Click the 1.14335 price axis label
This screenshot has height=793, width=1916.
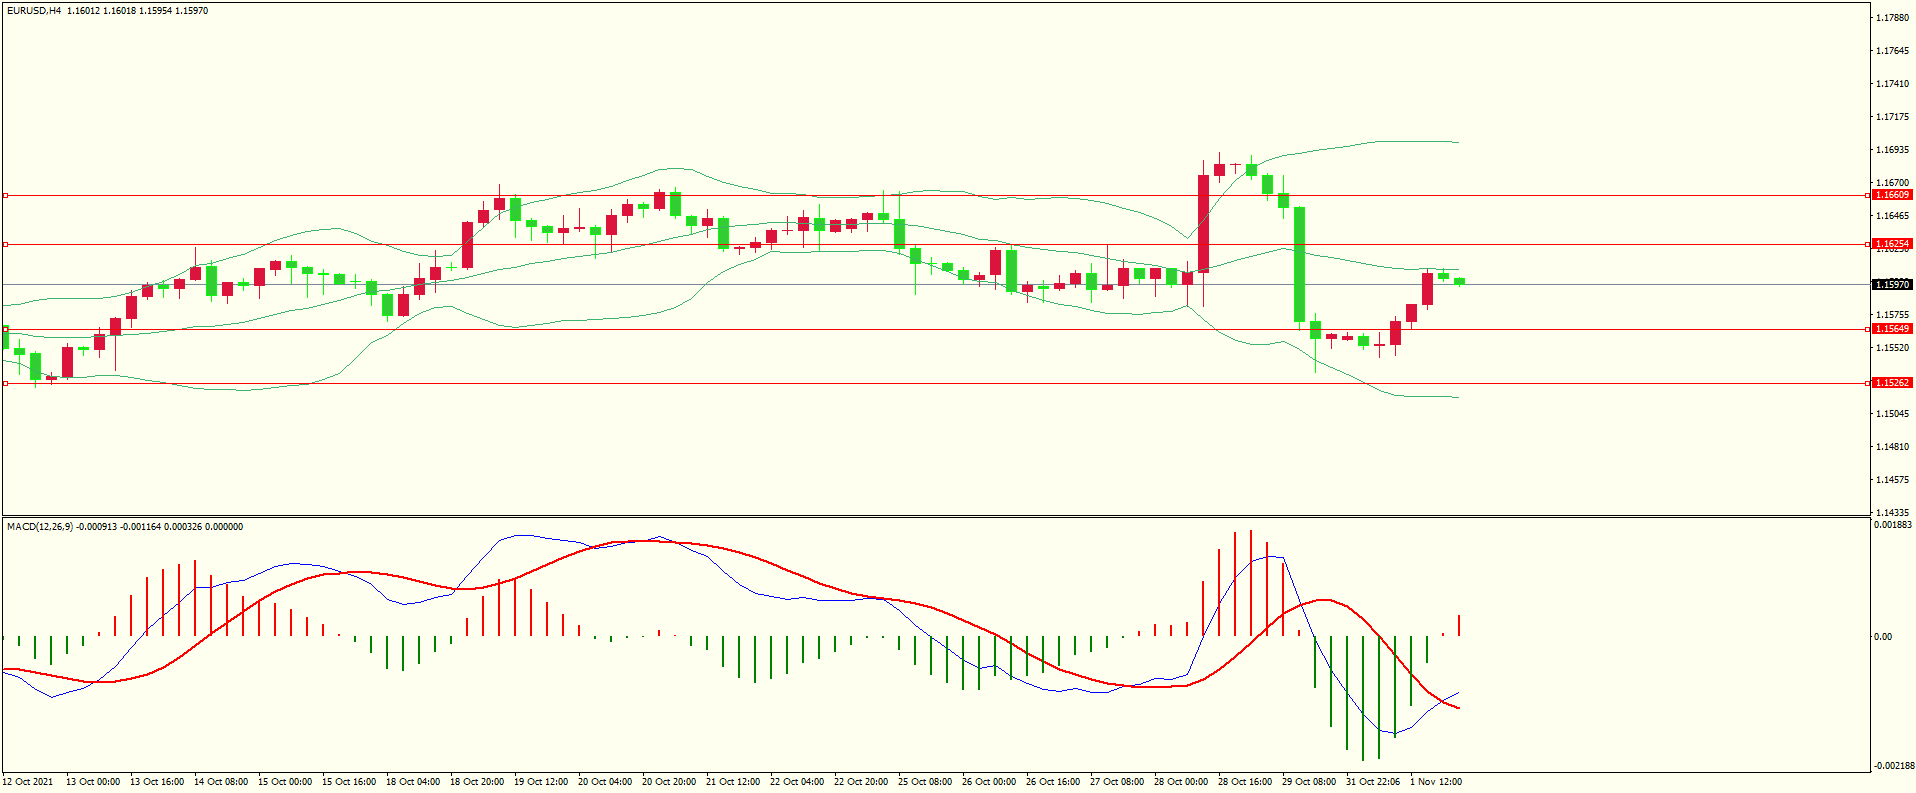point(1892,513)
